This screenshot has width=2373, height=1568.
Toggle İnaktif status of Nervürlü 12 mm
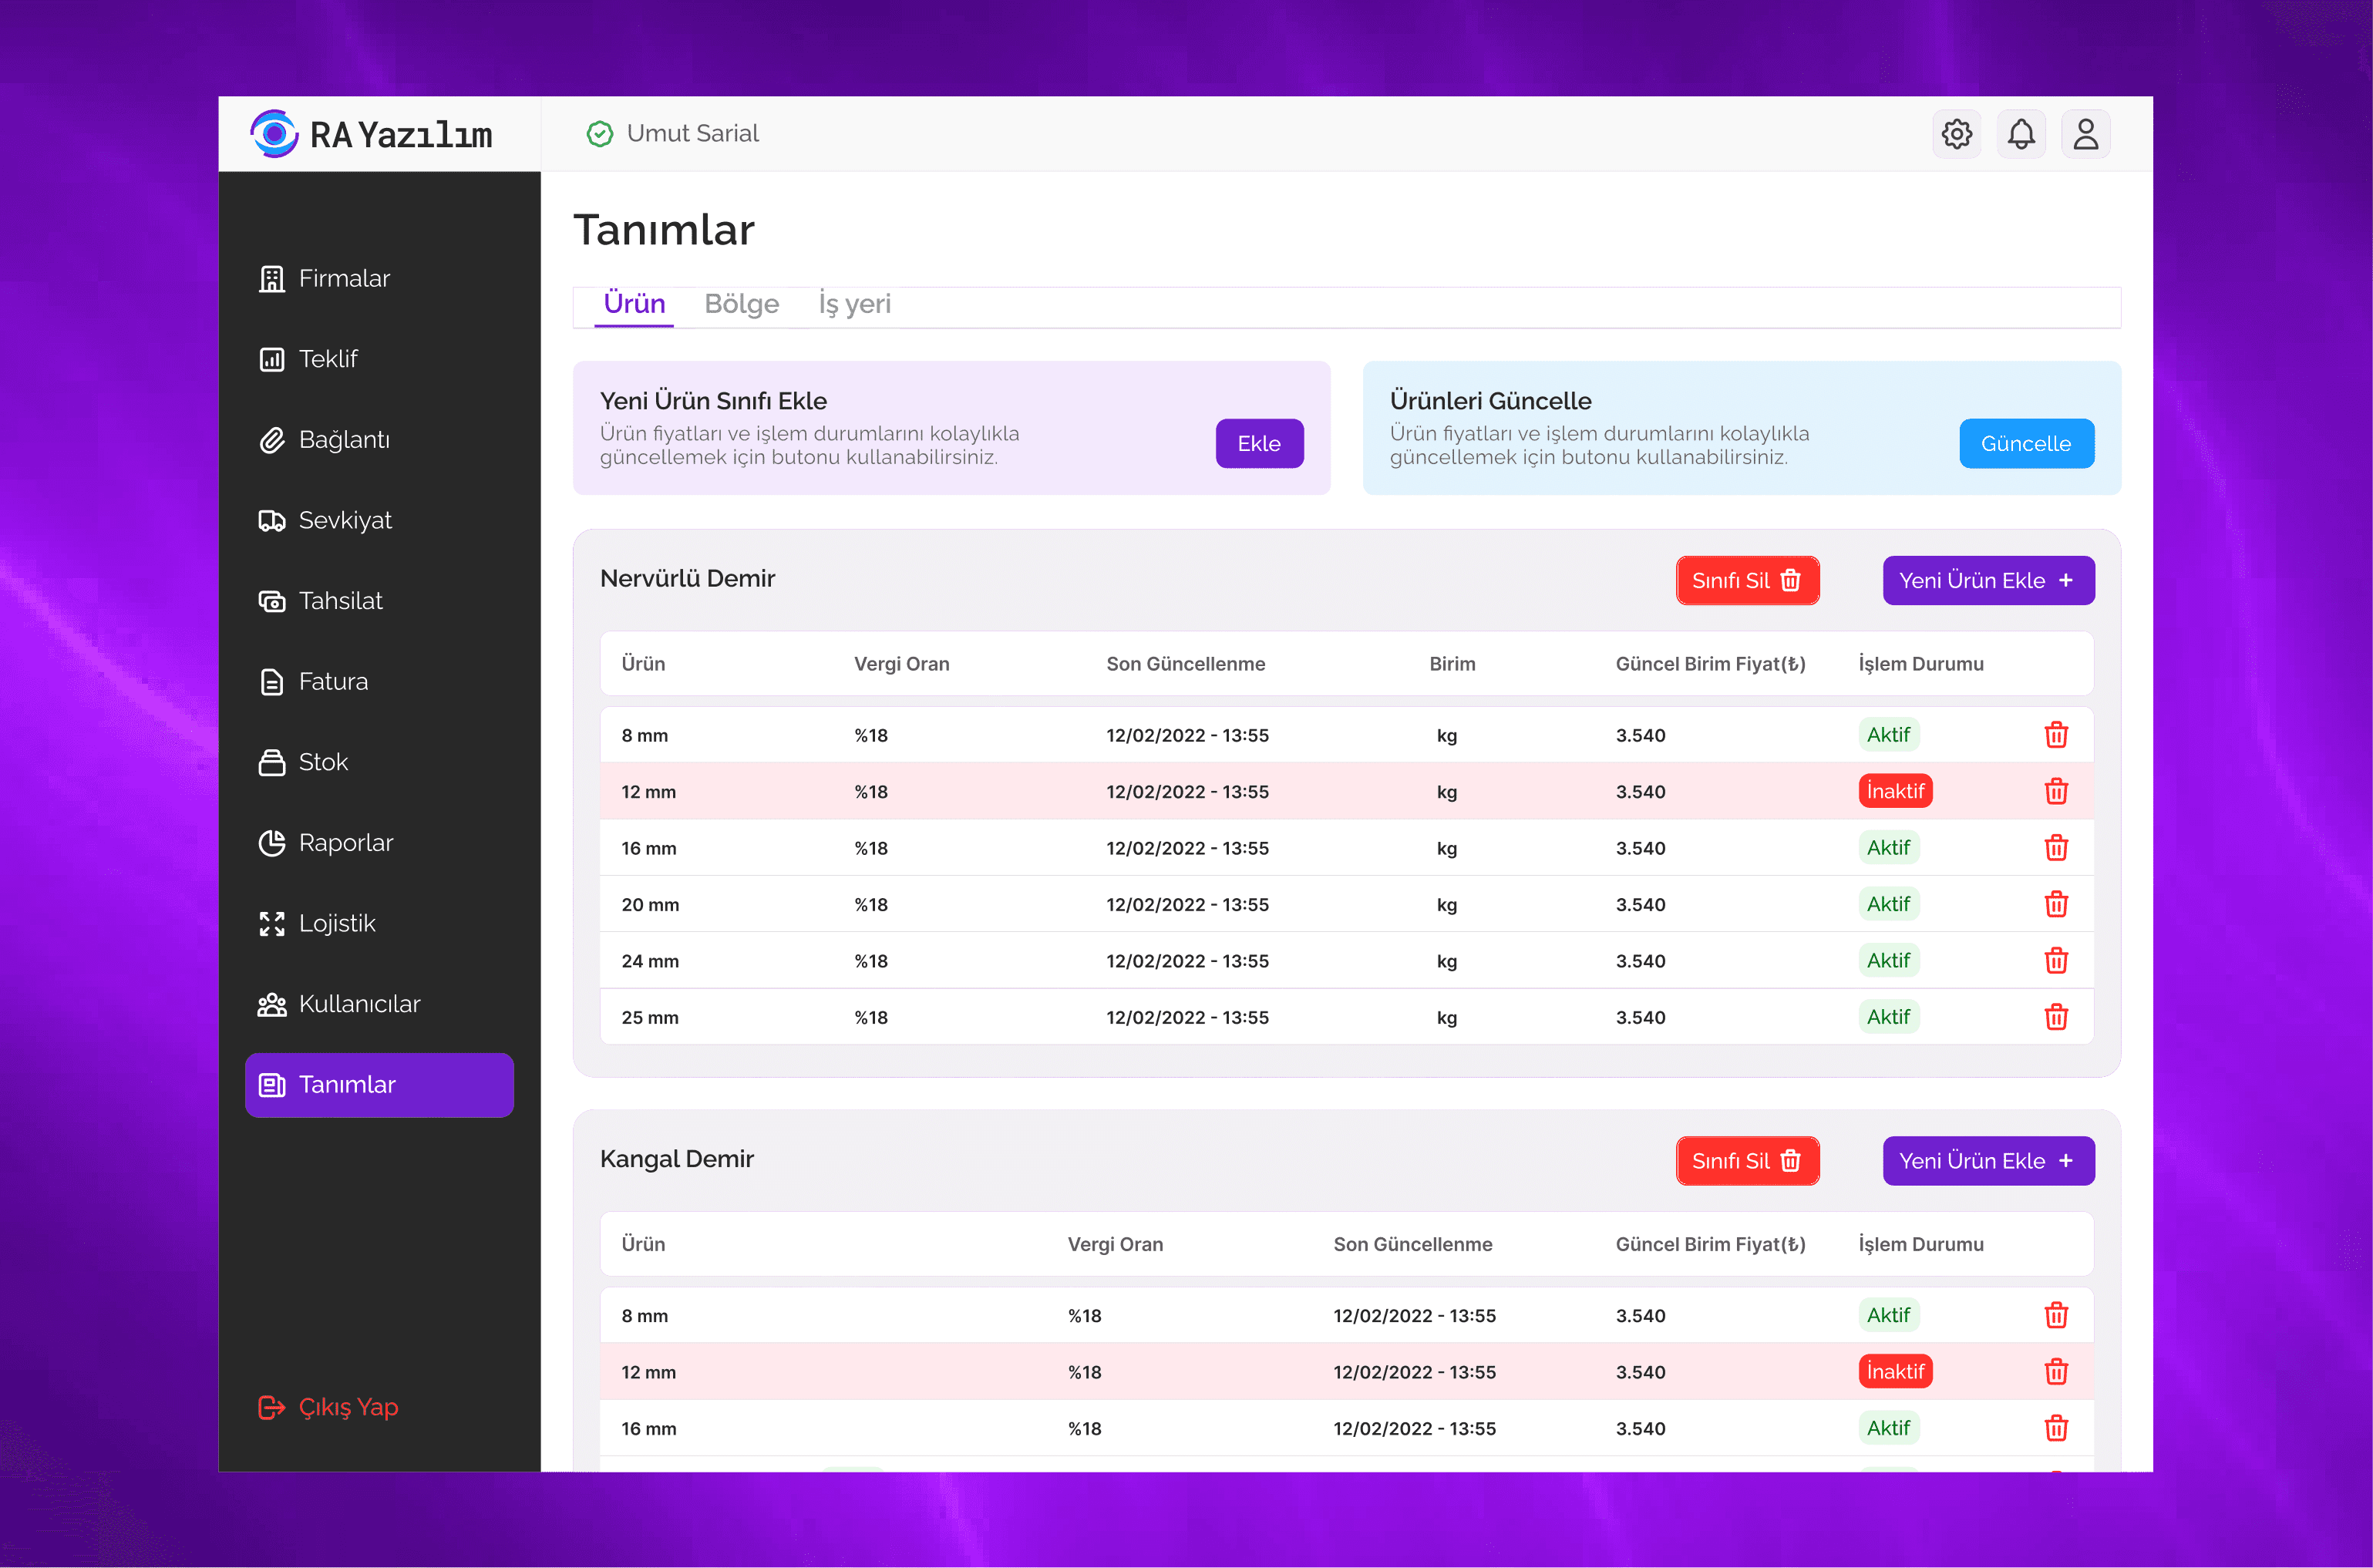click(1894, 791)
